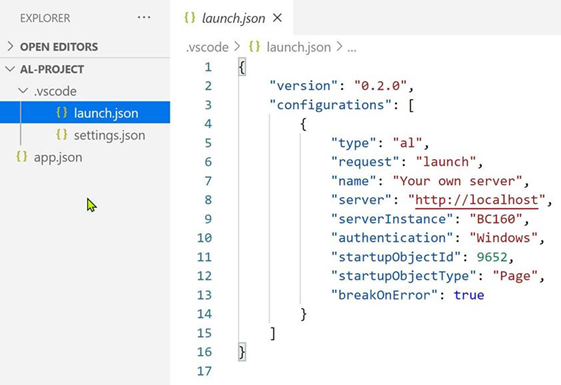Close the launch.json editor tab
This screenshot has height=385, width=561.
coord(277,18)
